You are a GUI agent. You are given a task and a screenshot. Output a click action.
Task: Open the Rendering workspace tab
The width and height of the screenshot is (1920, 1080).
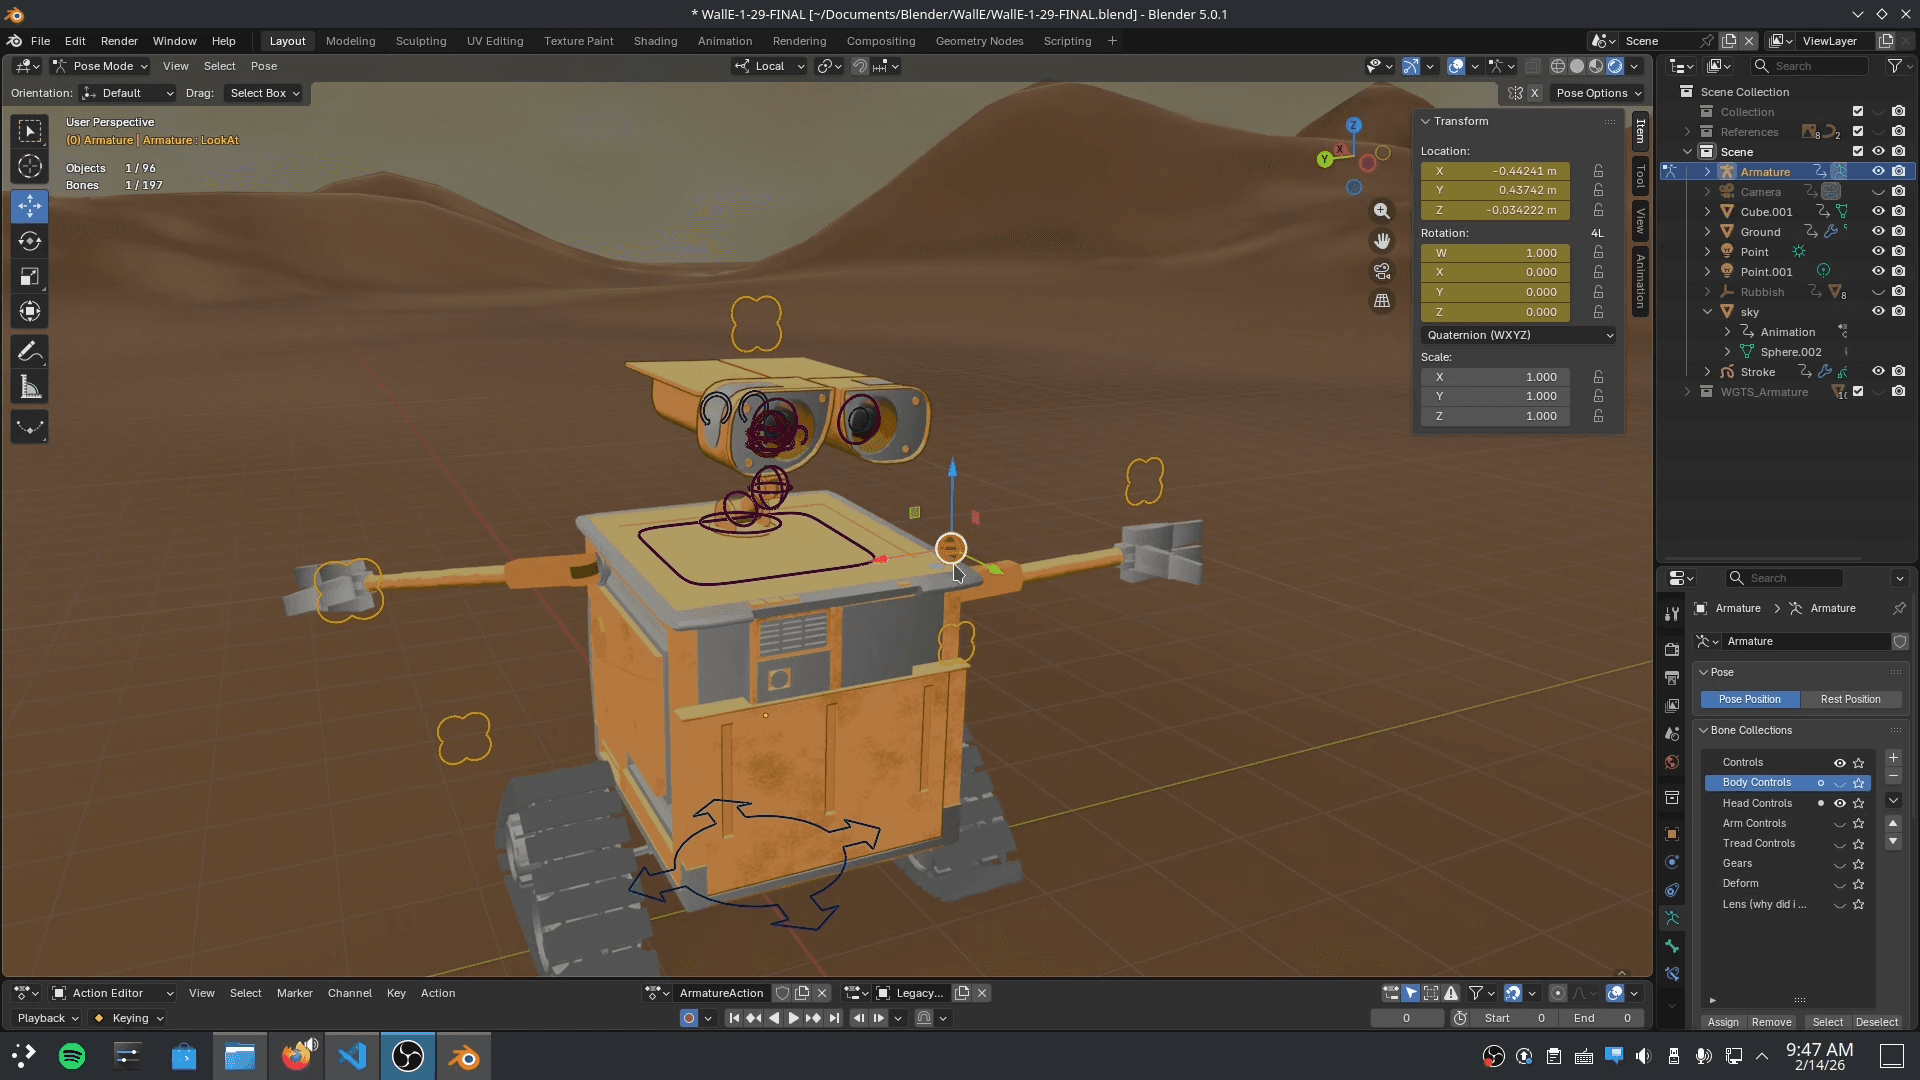point(799,41)
